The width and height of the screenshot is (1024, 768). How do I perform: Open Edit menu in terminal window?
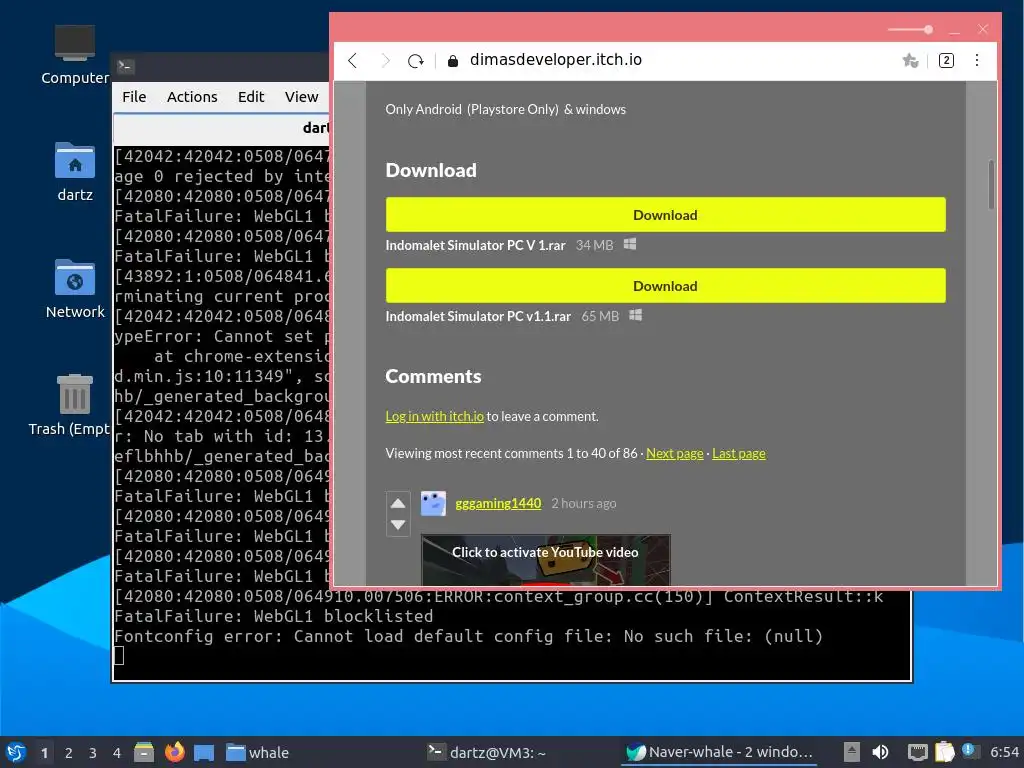tap(251, 97)
